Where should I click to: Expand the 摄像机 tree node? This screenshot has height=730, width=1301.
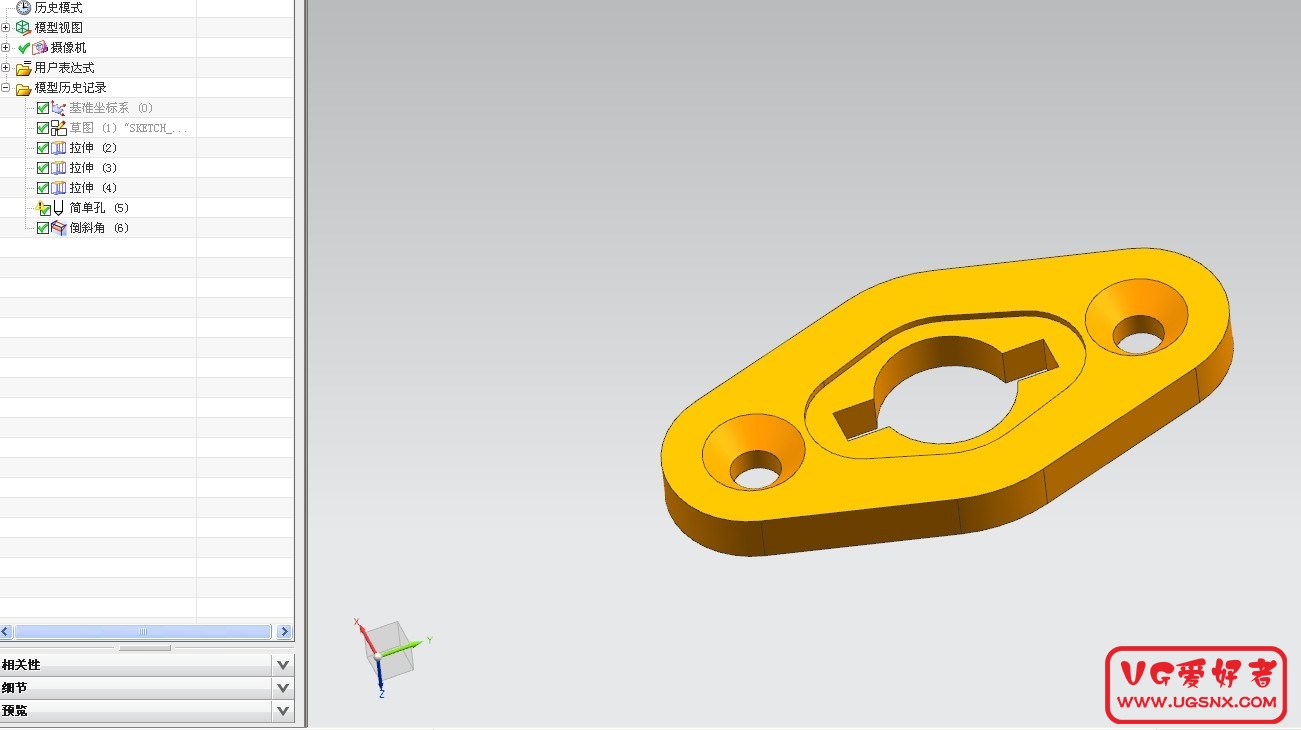pos(6,47)
